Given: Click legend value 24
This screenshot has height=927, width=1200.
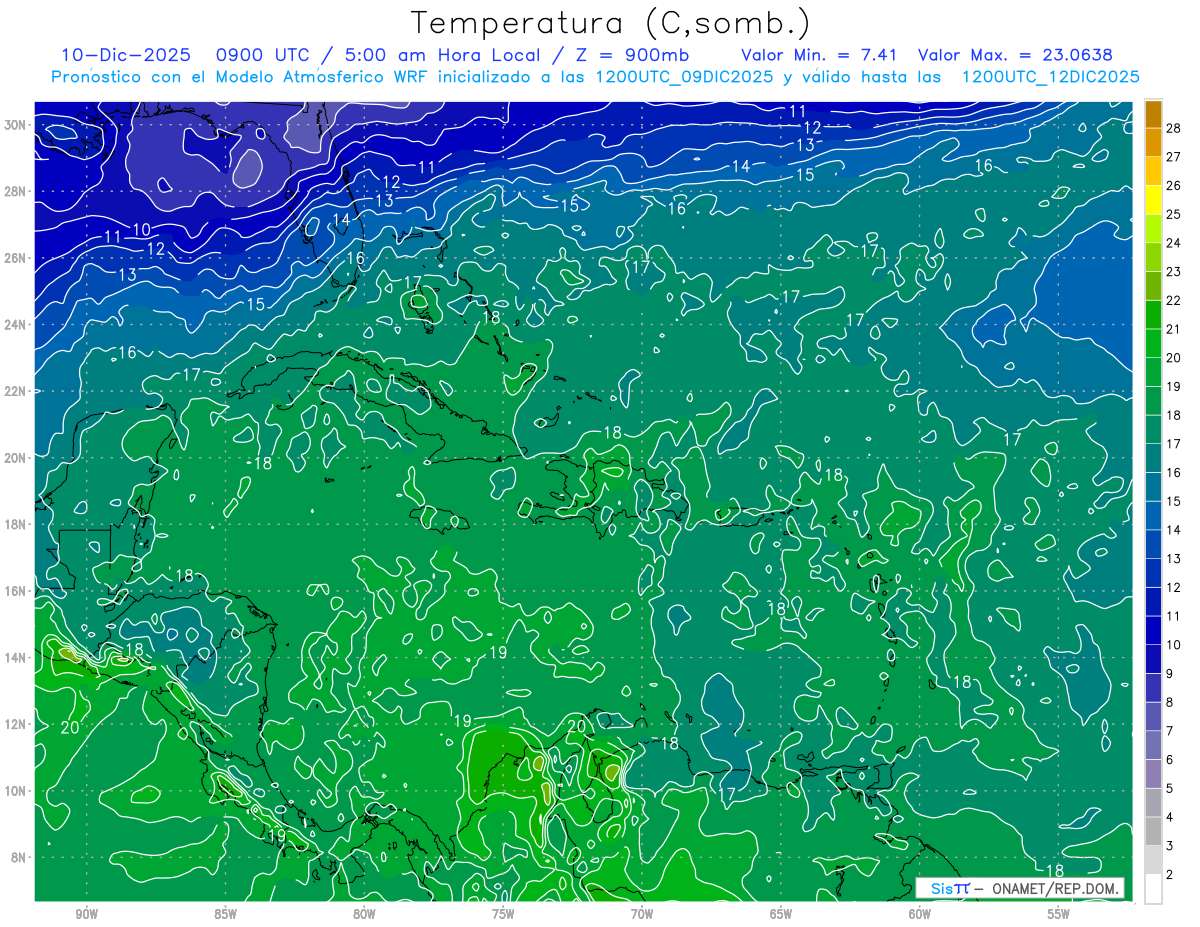Looking at the screenshot, I should point(1174,243).
